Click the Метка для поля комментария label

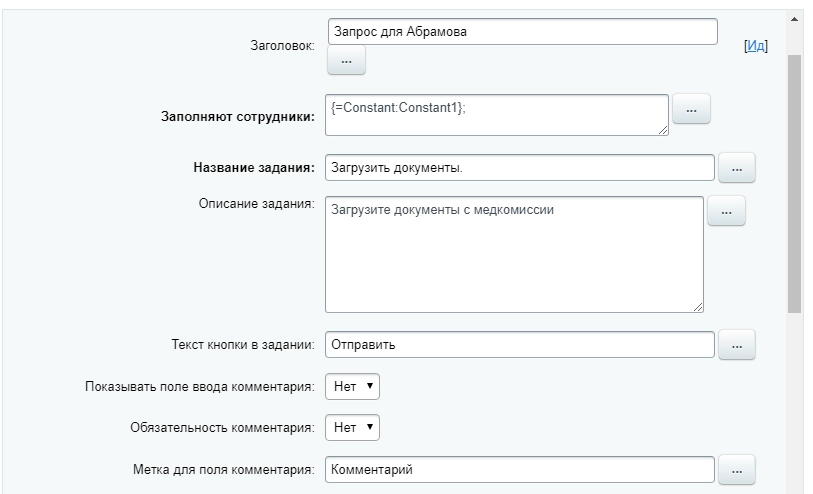tap(224, 470)
